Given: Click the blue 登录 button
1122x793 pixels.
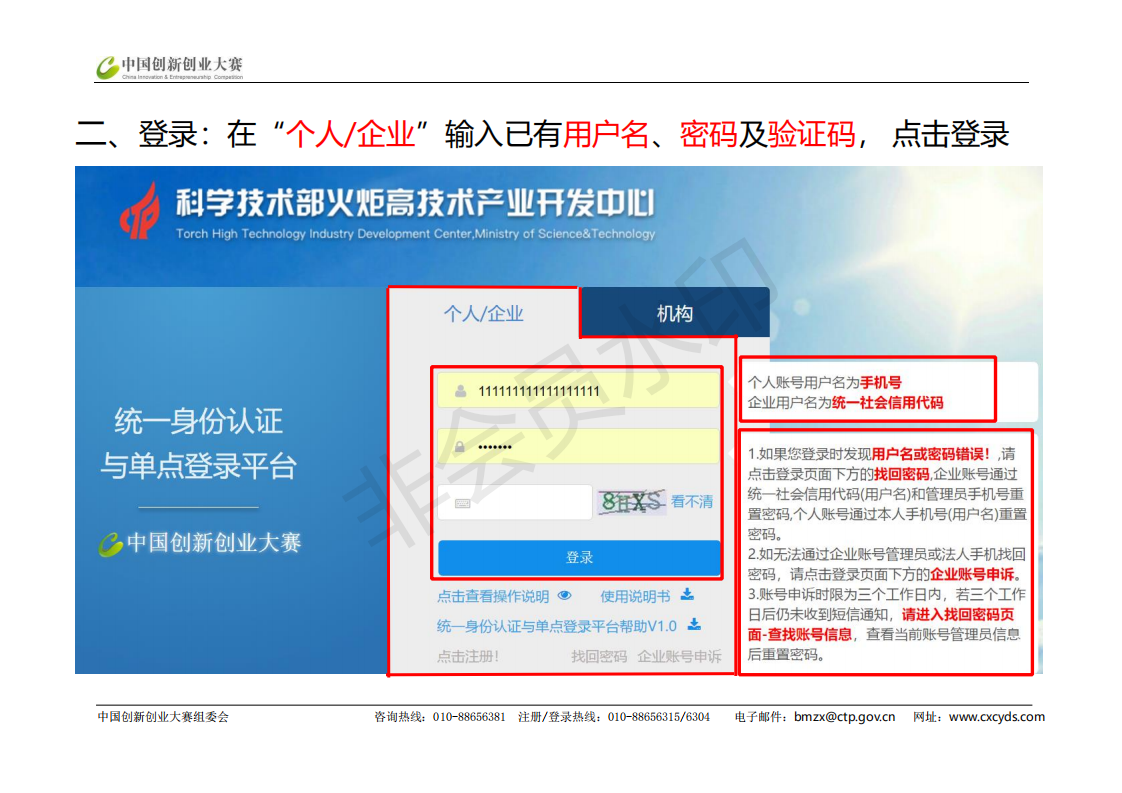Looking at the screenshot, I should tap(579, 558).
